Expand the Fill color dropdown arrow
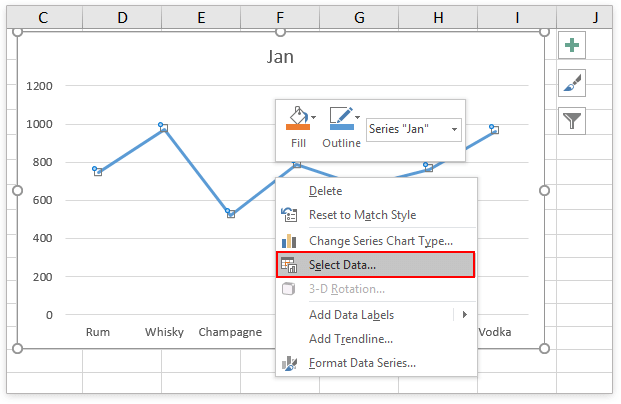The image size is (621, 404). tap(314, 117)
